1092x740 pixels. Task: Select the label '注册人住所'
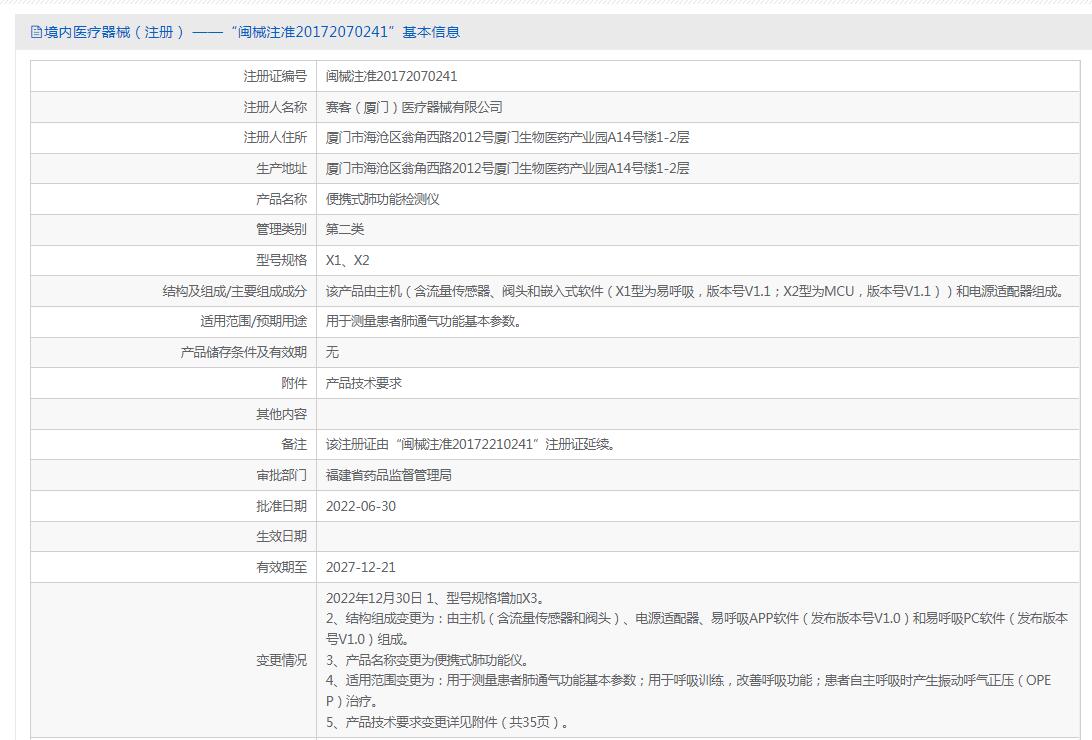[x=275, y=138]
